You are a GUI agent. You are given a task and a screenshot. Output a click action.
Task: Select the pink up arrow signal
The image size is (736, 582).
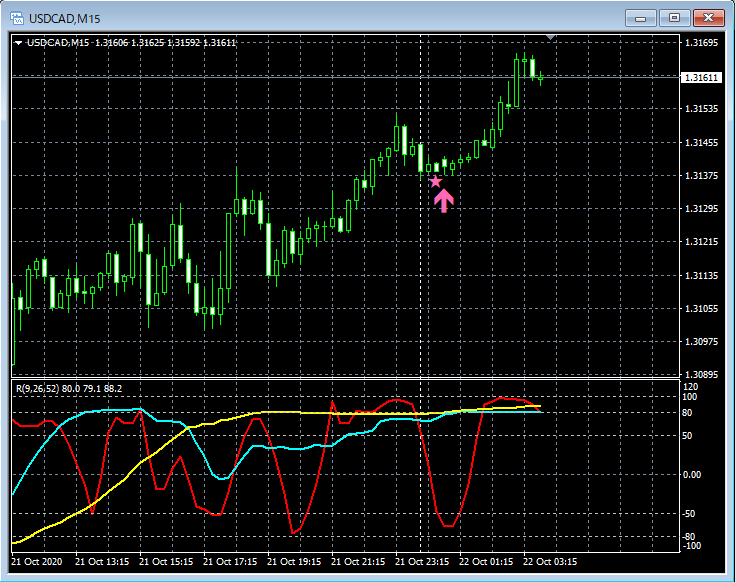pyautogui.click(x=444, y=201)
